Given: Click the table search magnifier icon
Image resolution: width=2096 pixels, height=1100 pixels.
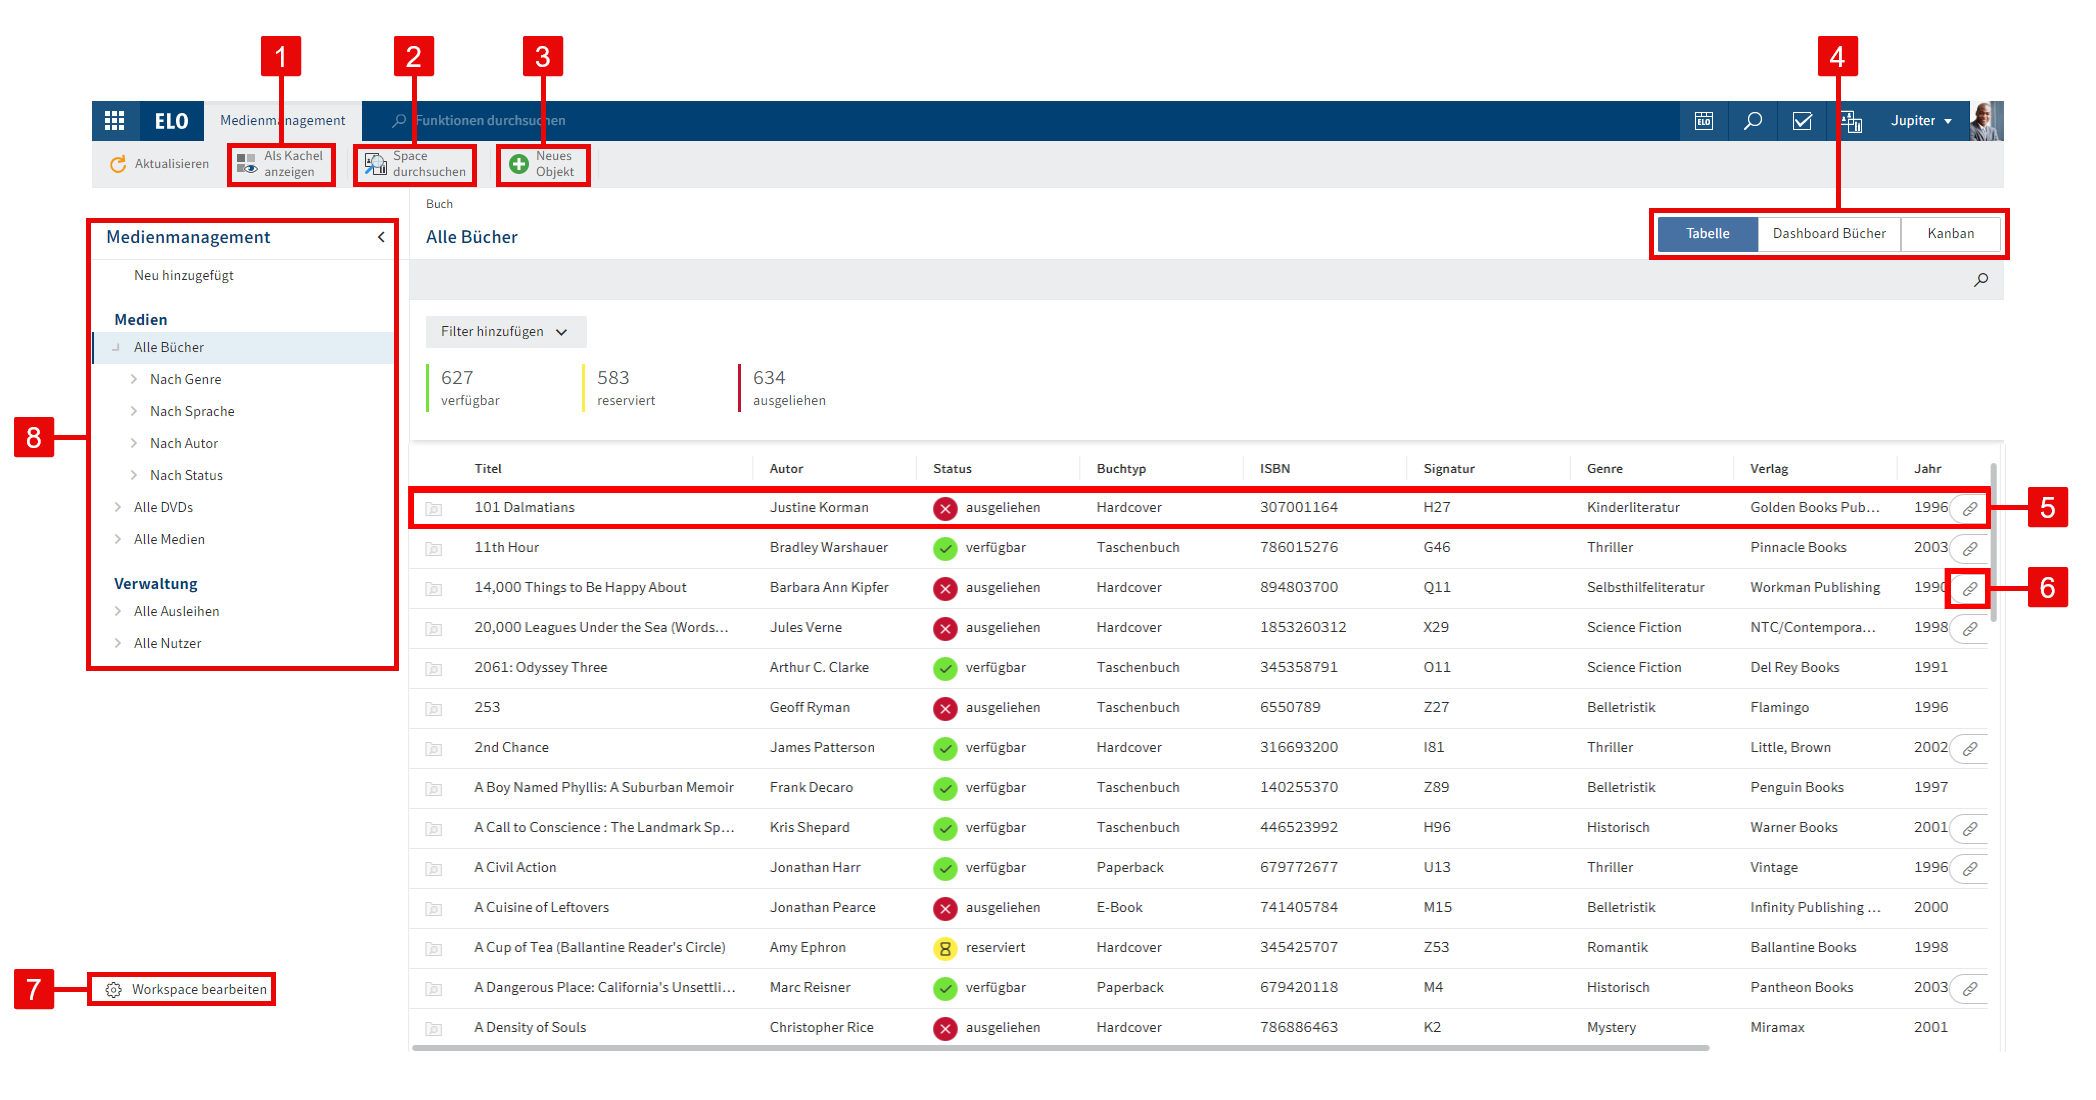Looking at the screenshot, I should 1981,280.
